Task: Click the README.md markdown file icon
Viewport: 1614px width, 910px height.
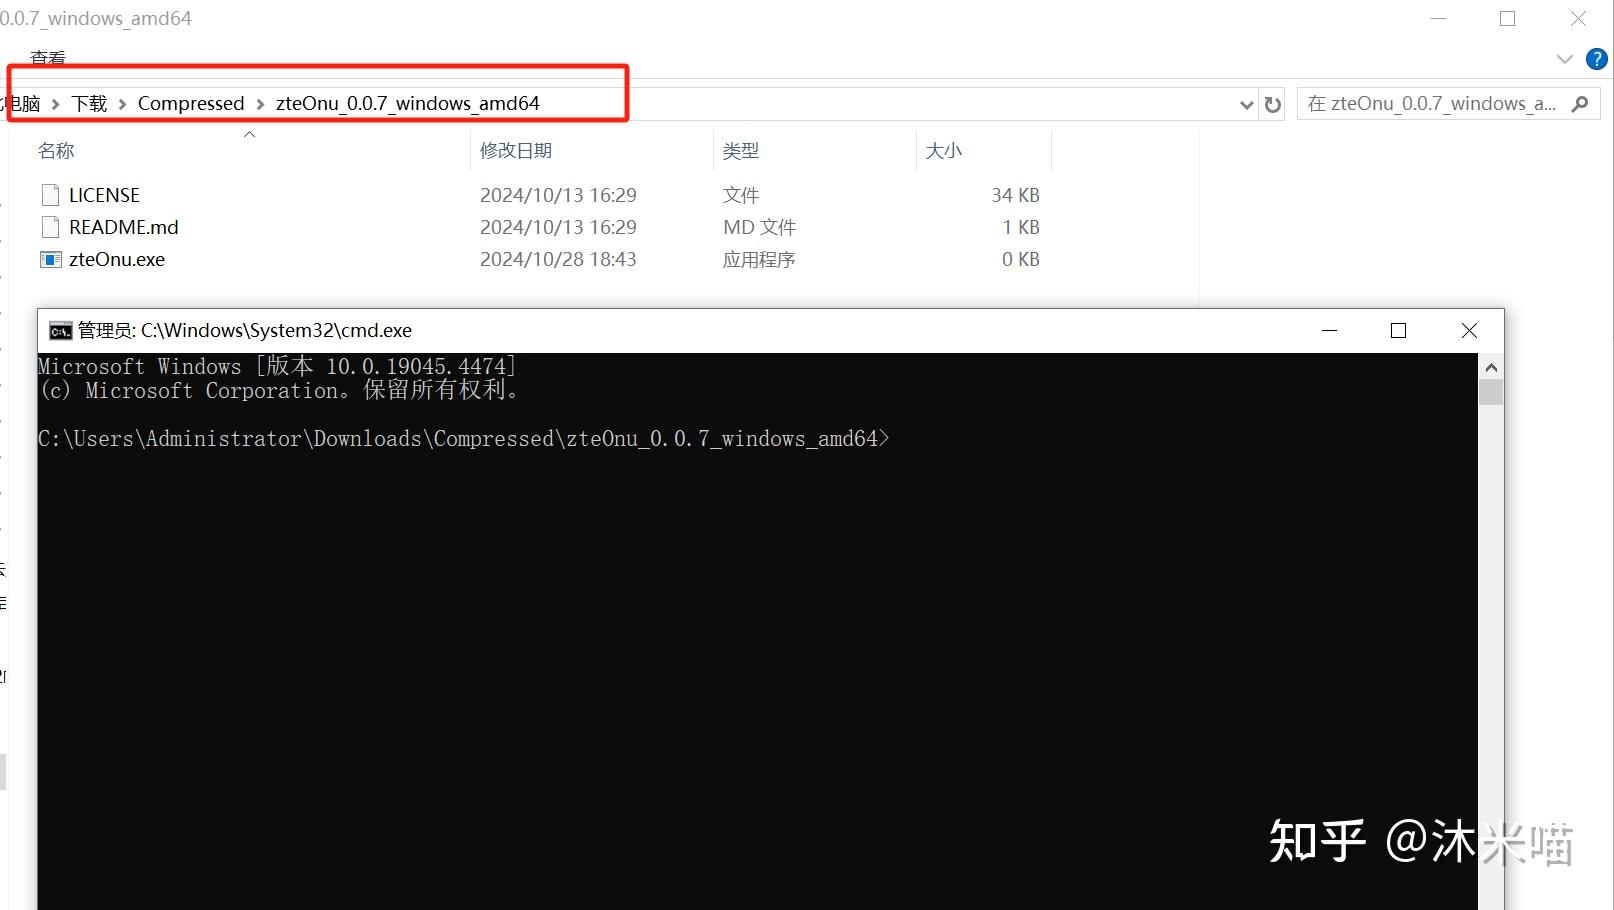Action: pos(50,227)
